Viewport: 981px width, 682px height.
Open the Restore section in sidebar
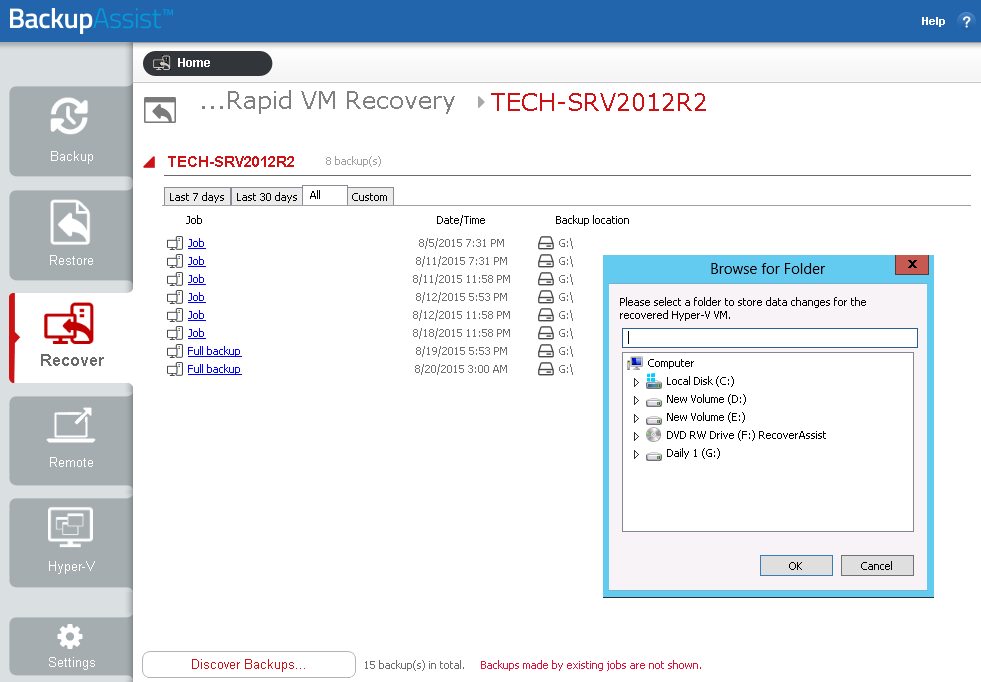(71, 235)
